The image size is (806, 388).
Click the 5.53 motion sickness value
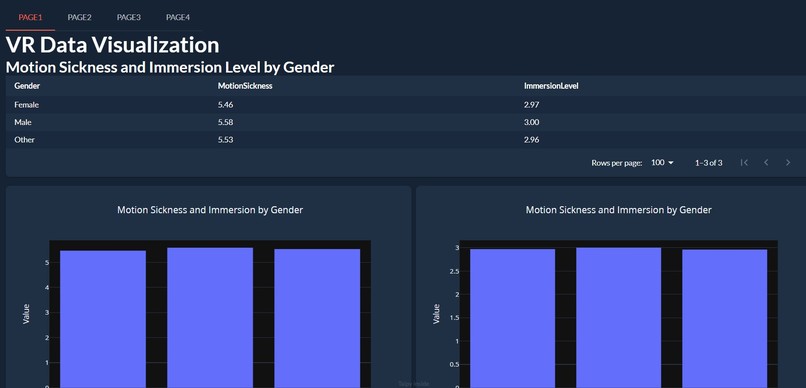click(225, 140)
